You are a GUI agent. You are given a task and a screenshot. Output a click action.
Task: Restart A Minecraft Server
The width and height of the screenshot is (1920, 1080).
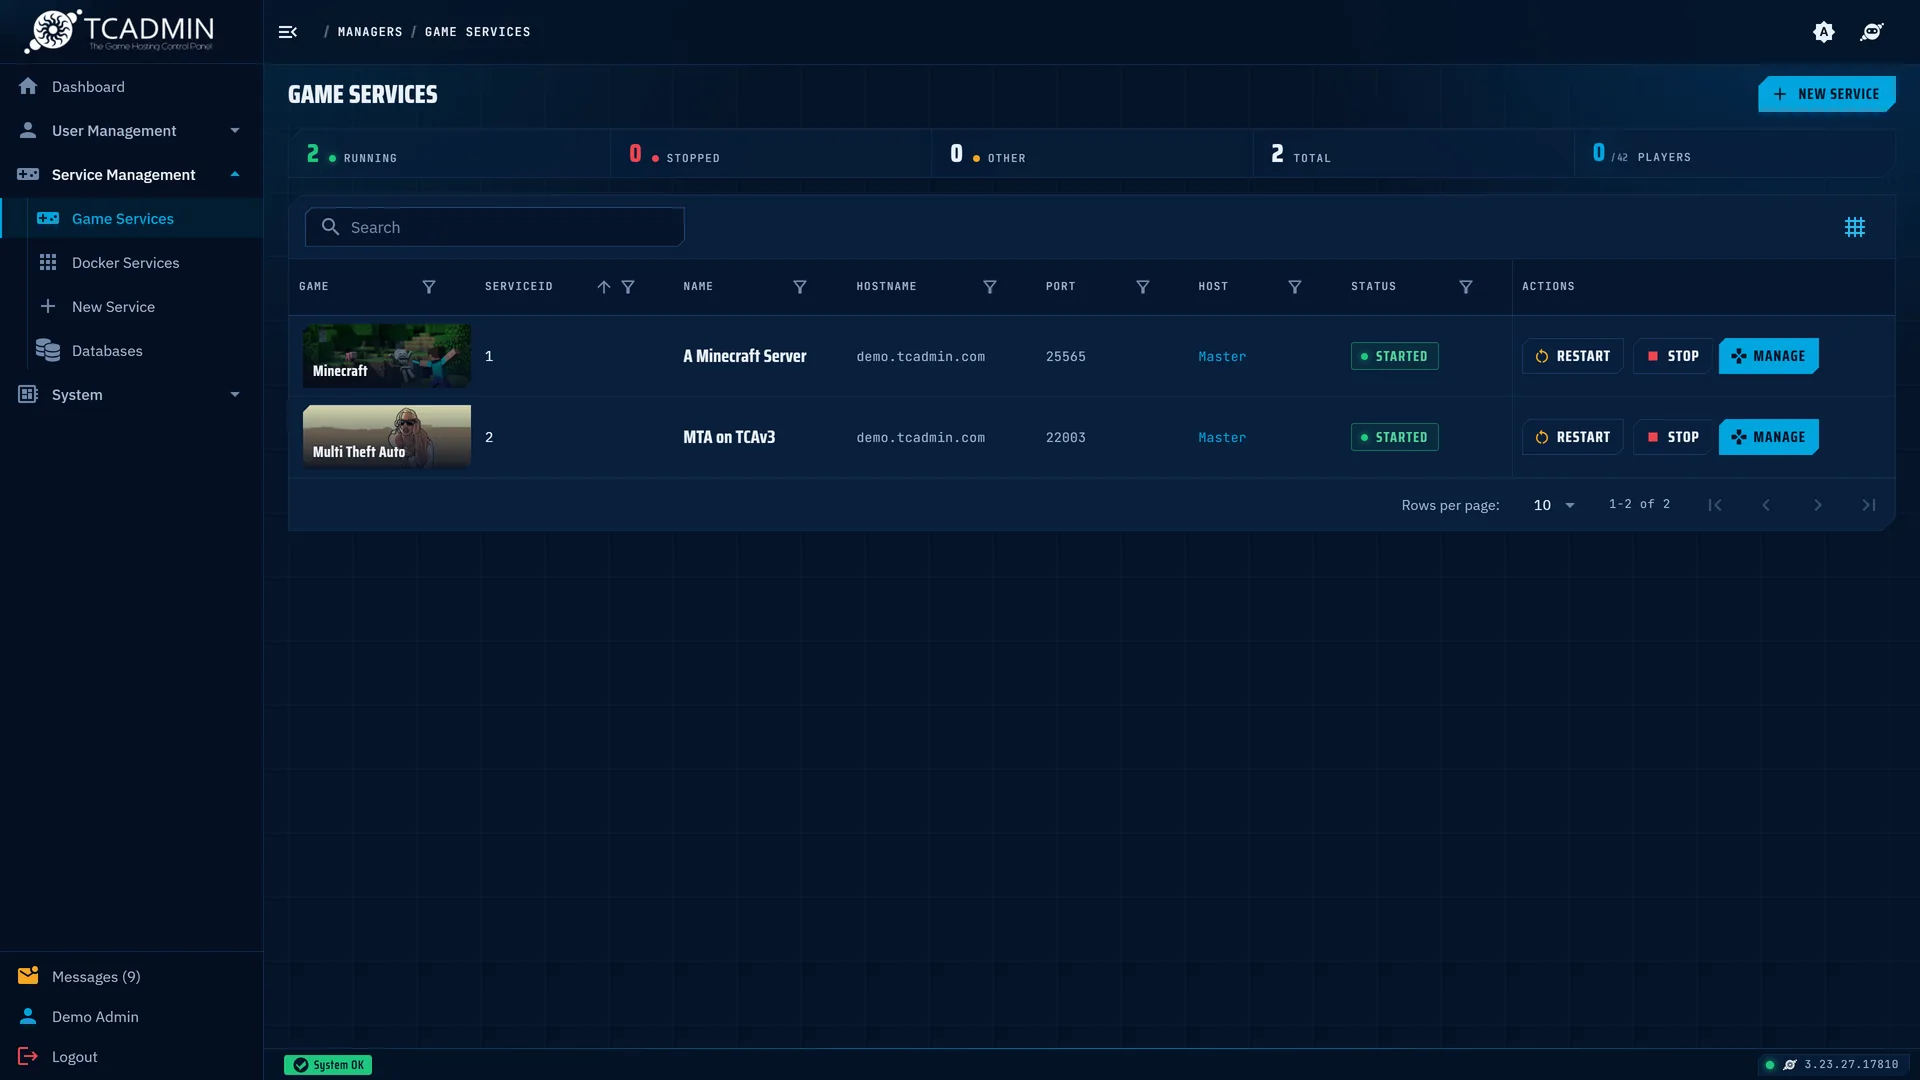coord(1572,356)
